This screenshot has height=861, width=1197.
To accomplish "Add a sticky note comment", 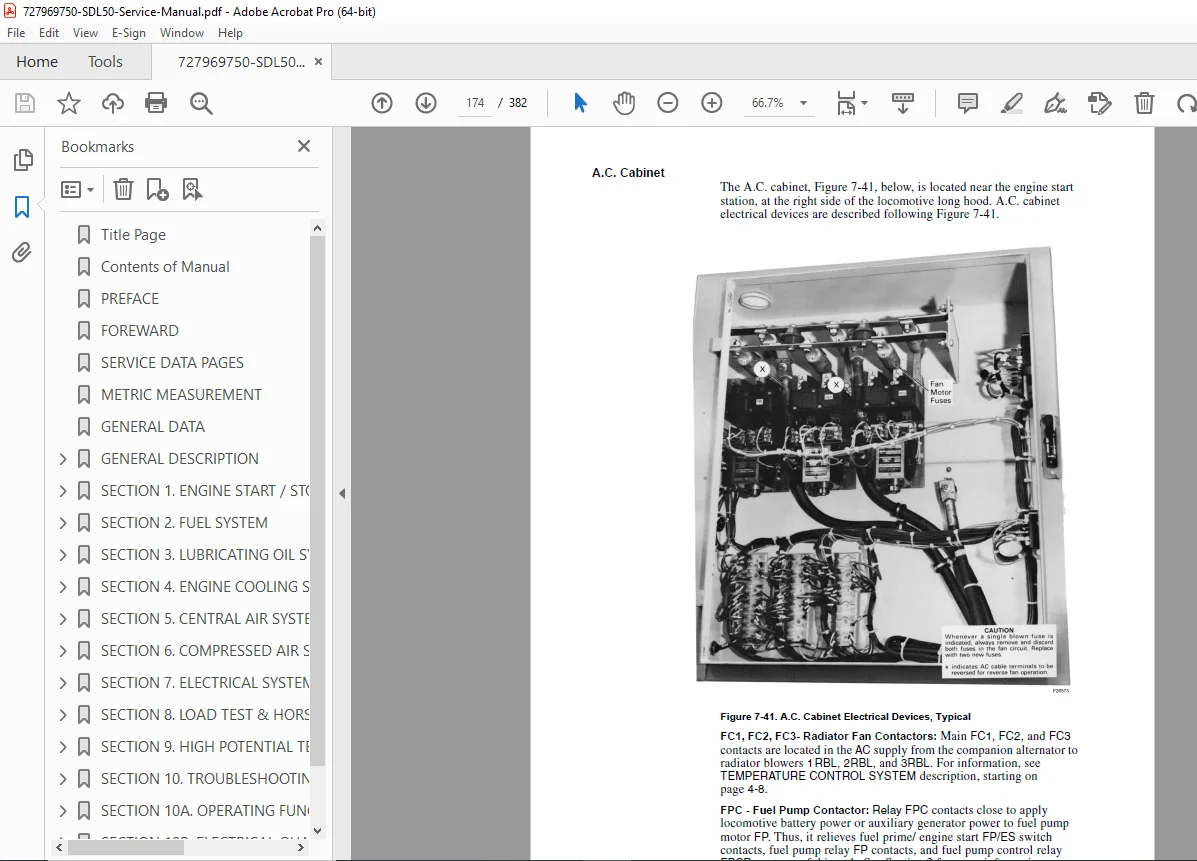I will pos(967,103).
